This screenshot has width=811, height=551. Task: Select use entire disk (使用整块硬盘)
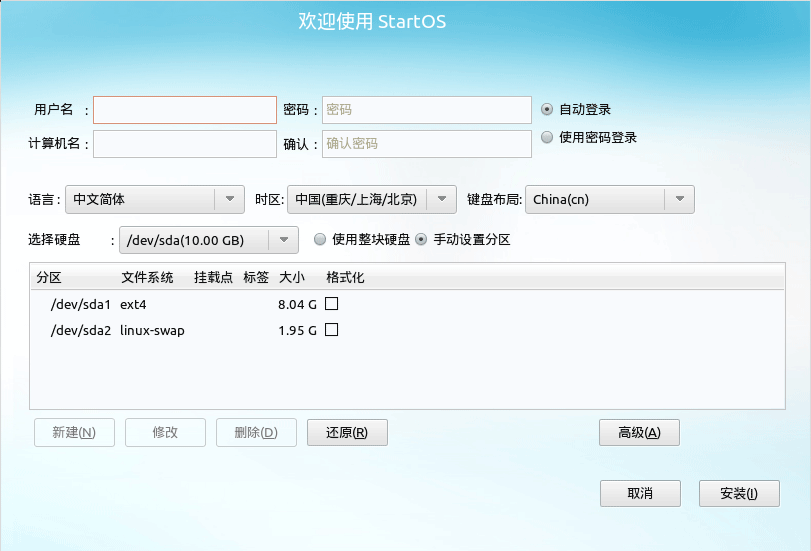pos(320,240)
